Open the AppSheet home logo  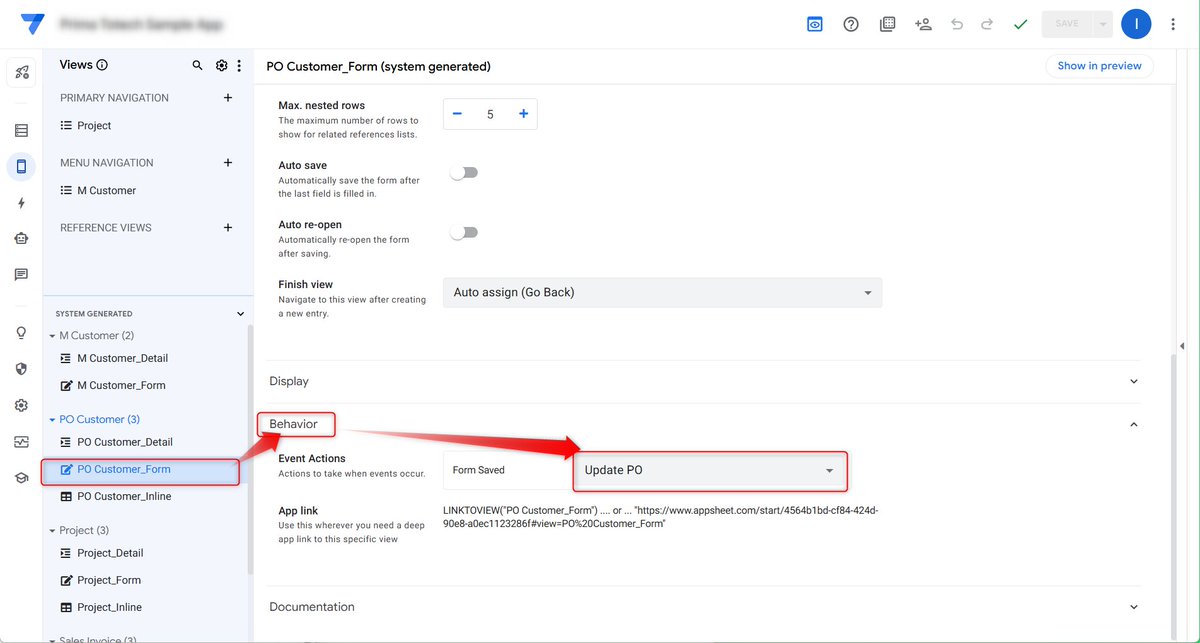(x=32, y=24)
